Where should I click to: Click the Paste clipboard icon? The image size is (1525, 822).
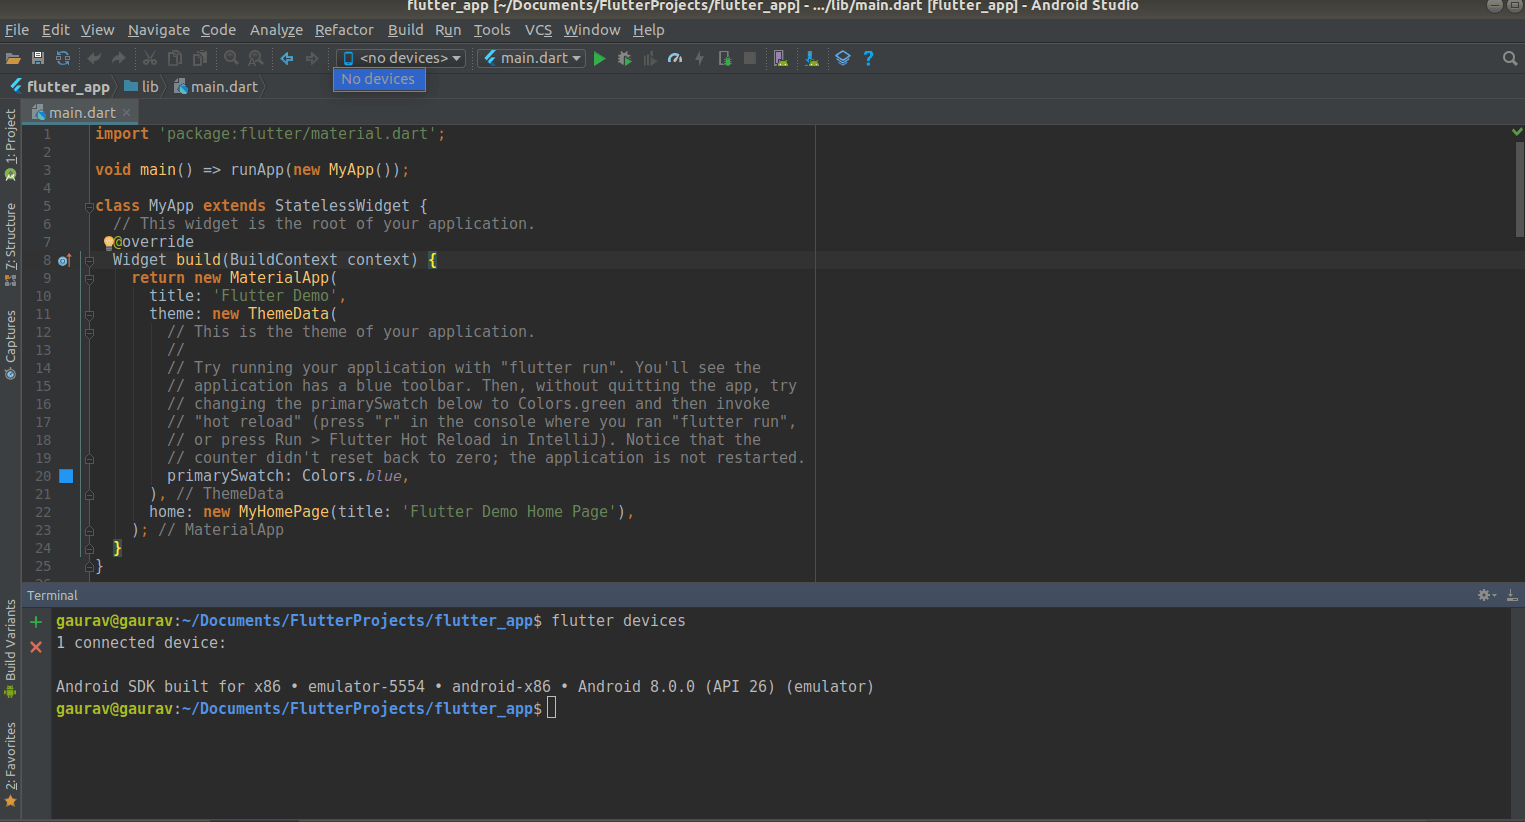tap(200, 58)
